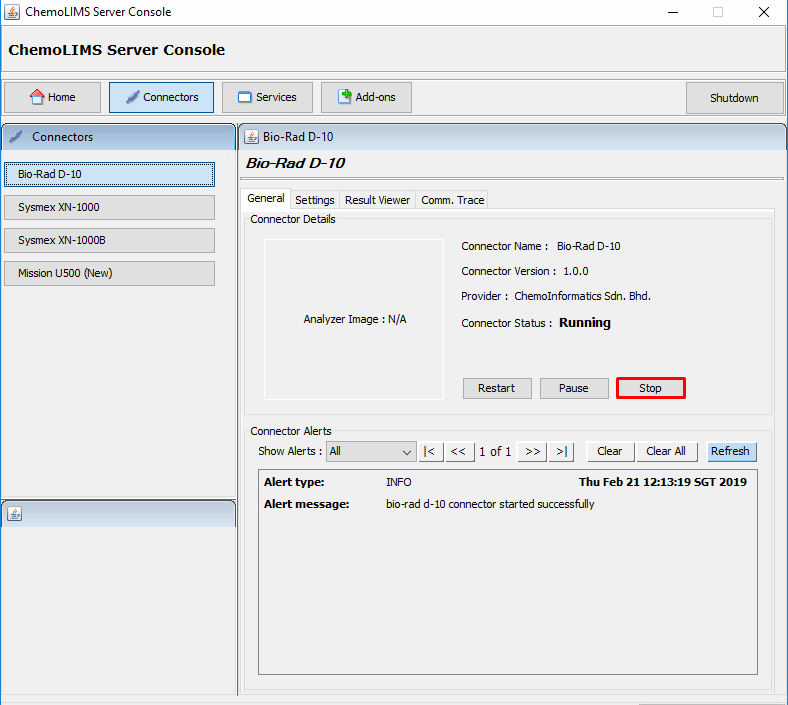Jump to last alert page
Viewport: 788px width, 705px height.
[x=562, y=451]
